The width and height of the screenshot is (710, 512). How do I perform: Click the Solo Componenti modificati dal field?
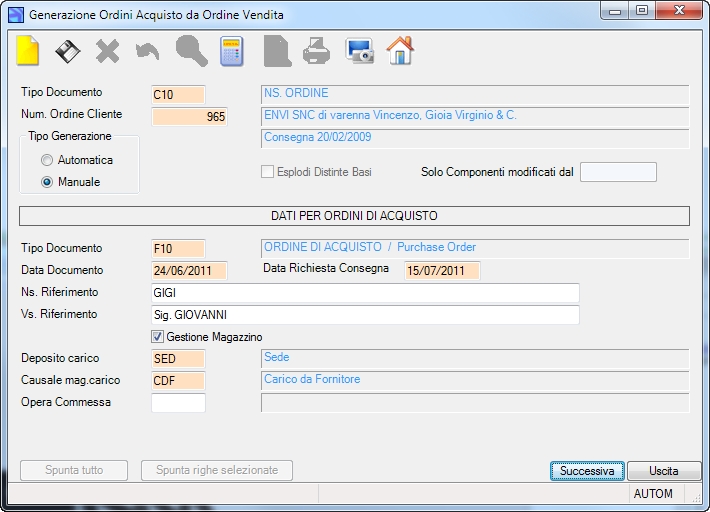click(618, 172)
